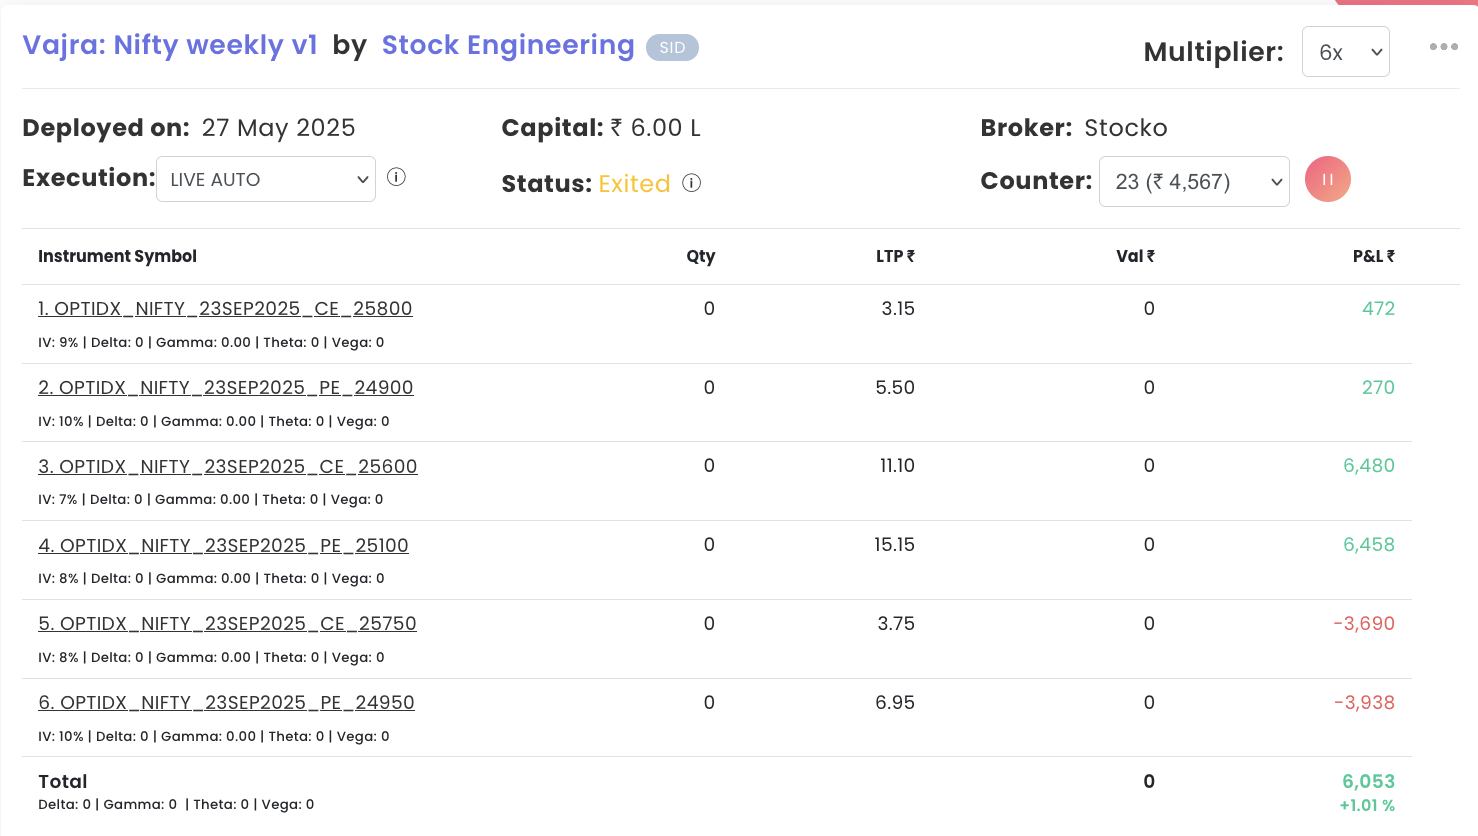1478x836 pixels.
Task: Click the info icon beside Execution dropdown
Action: [x=396, y=177]
